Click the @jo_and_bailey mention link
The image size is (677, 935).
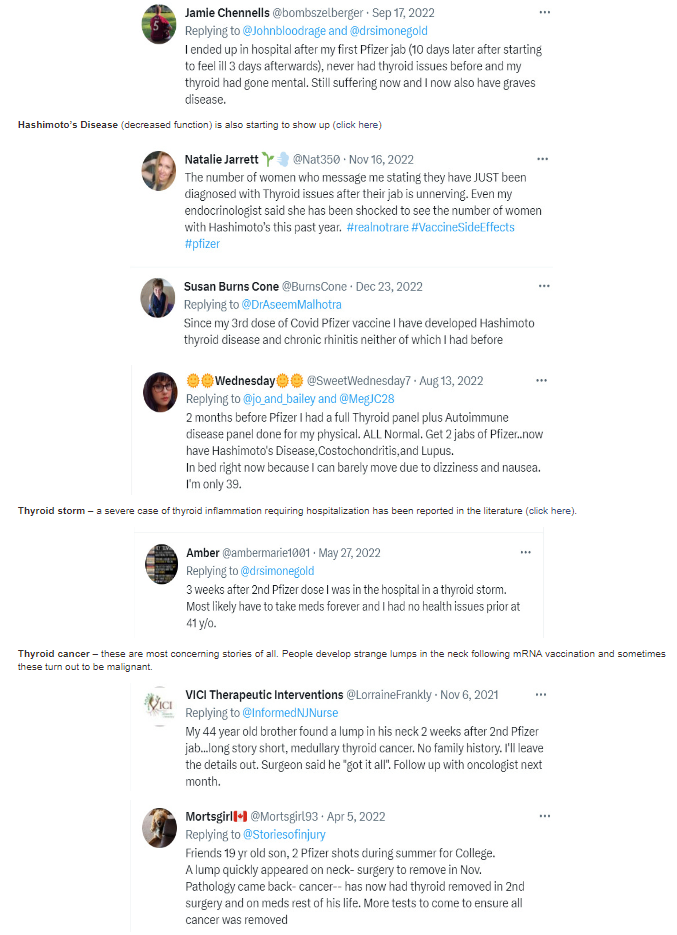coord(285,399)
